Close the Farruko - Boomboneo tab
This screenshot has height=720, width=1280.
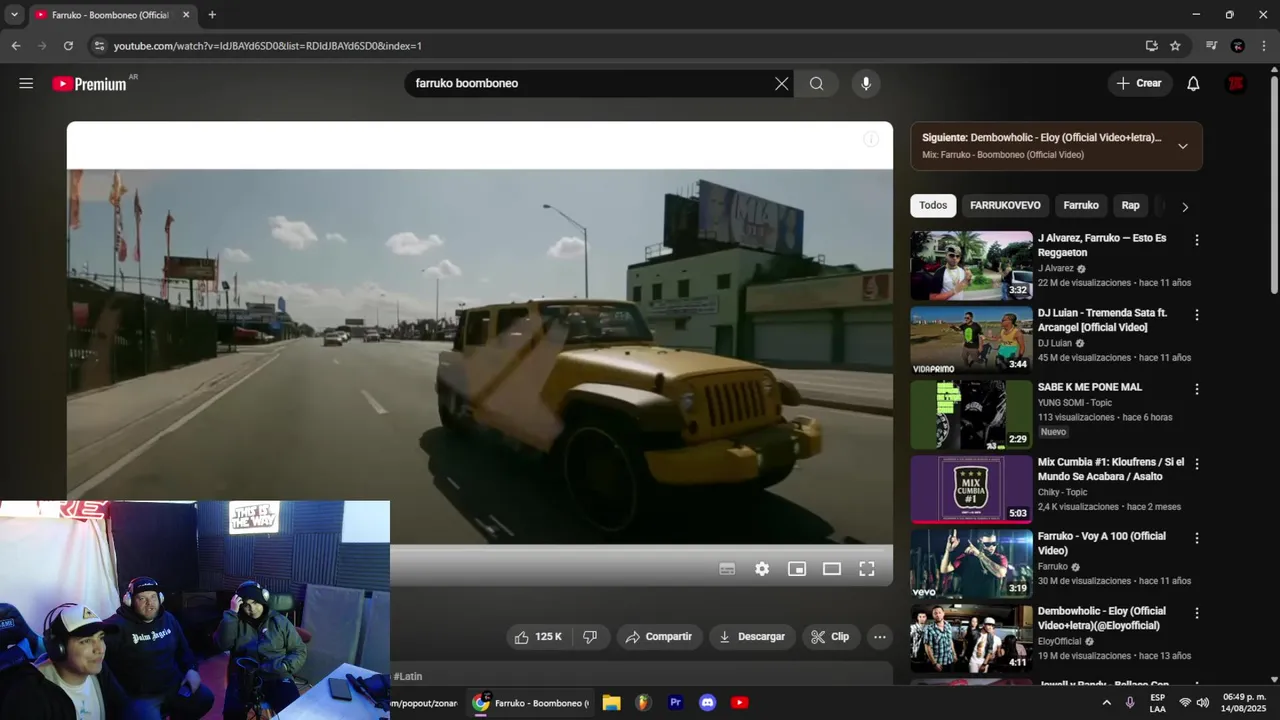coord(186,15)
